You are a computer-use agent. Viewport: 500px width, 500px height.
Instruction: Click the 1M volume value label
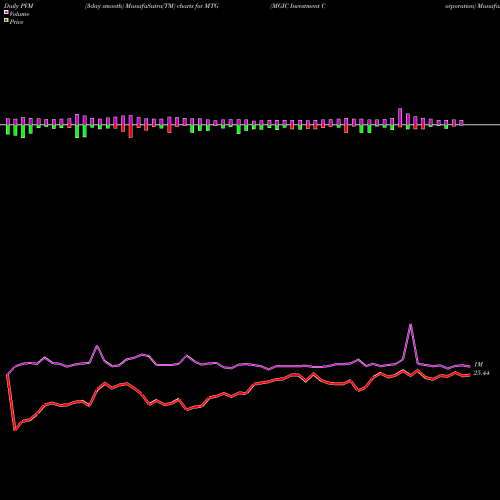tap(478, 365)
